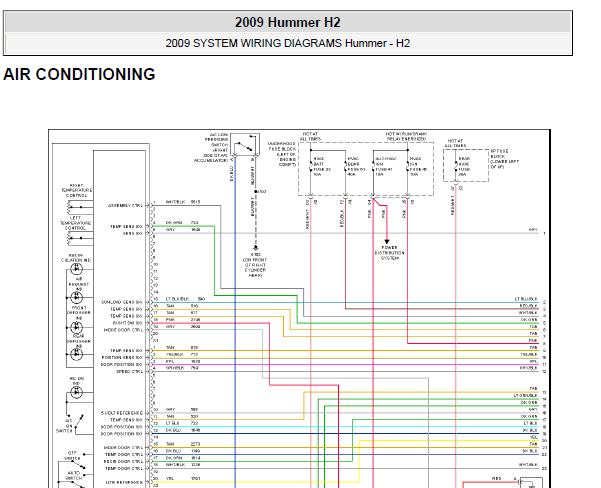Click the power distribution arrowhead
The image size is (601, 488).
click(387, 242)
